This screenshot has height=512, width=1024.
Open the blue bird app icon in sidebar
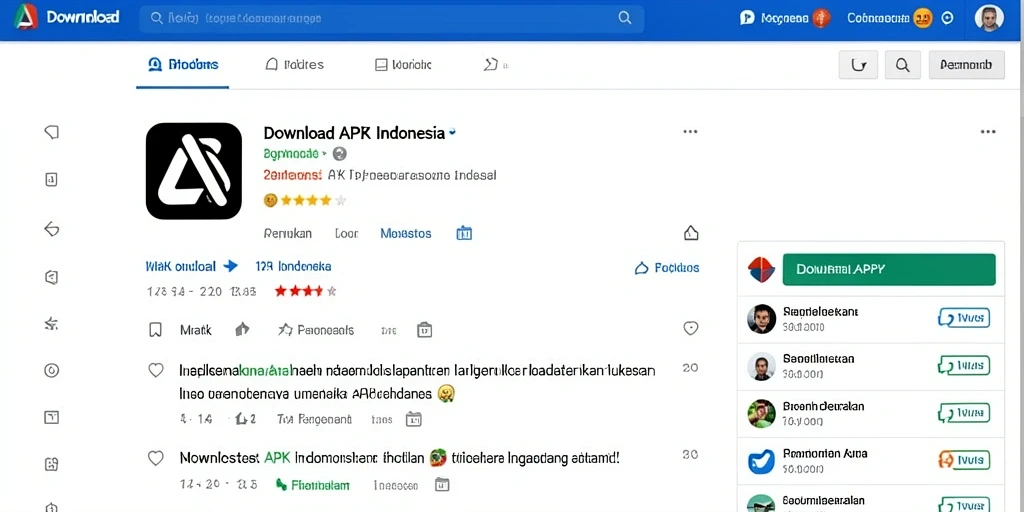point(761,461)
